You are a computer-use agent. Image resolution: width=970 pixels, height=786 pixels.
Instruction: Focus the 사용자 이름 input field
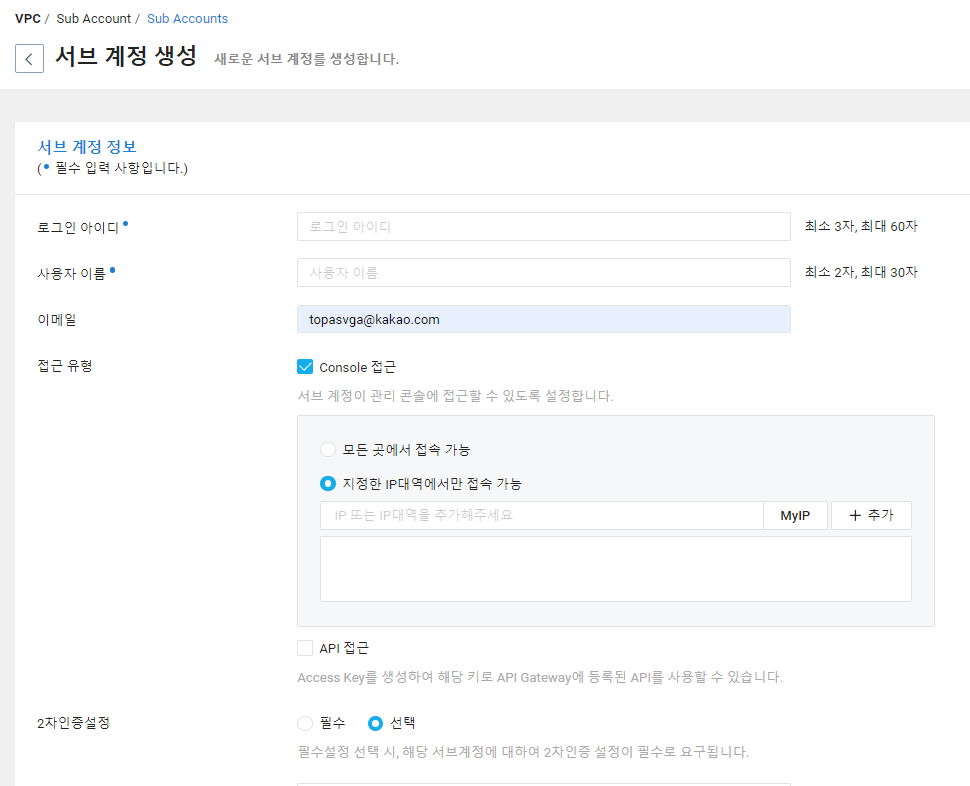pos(544,272)
